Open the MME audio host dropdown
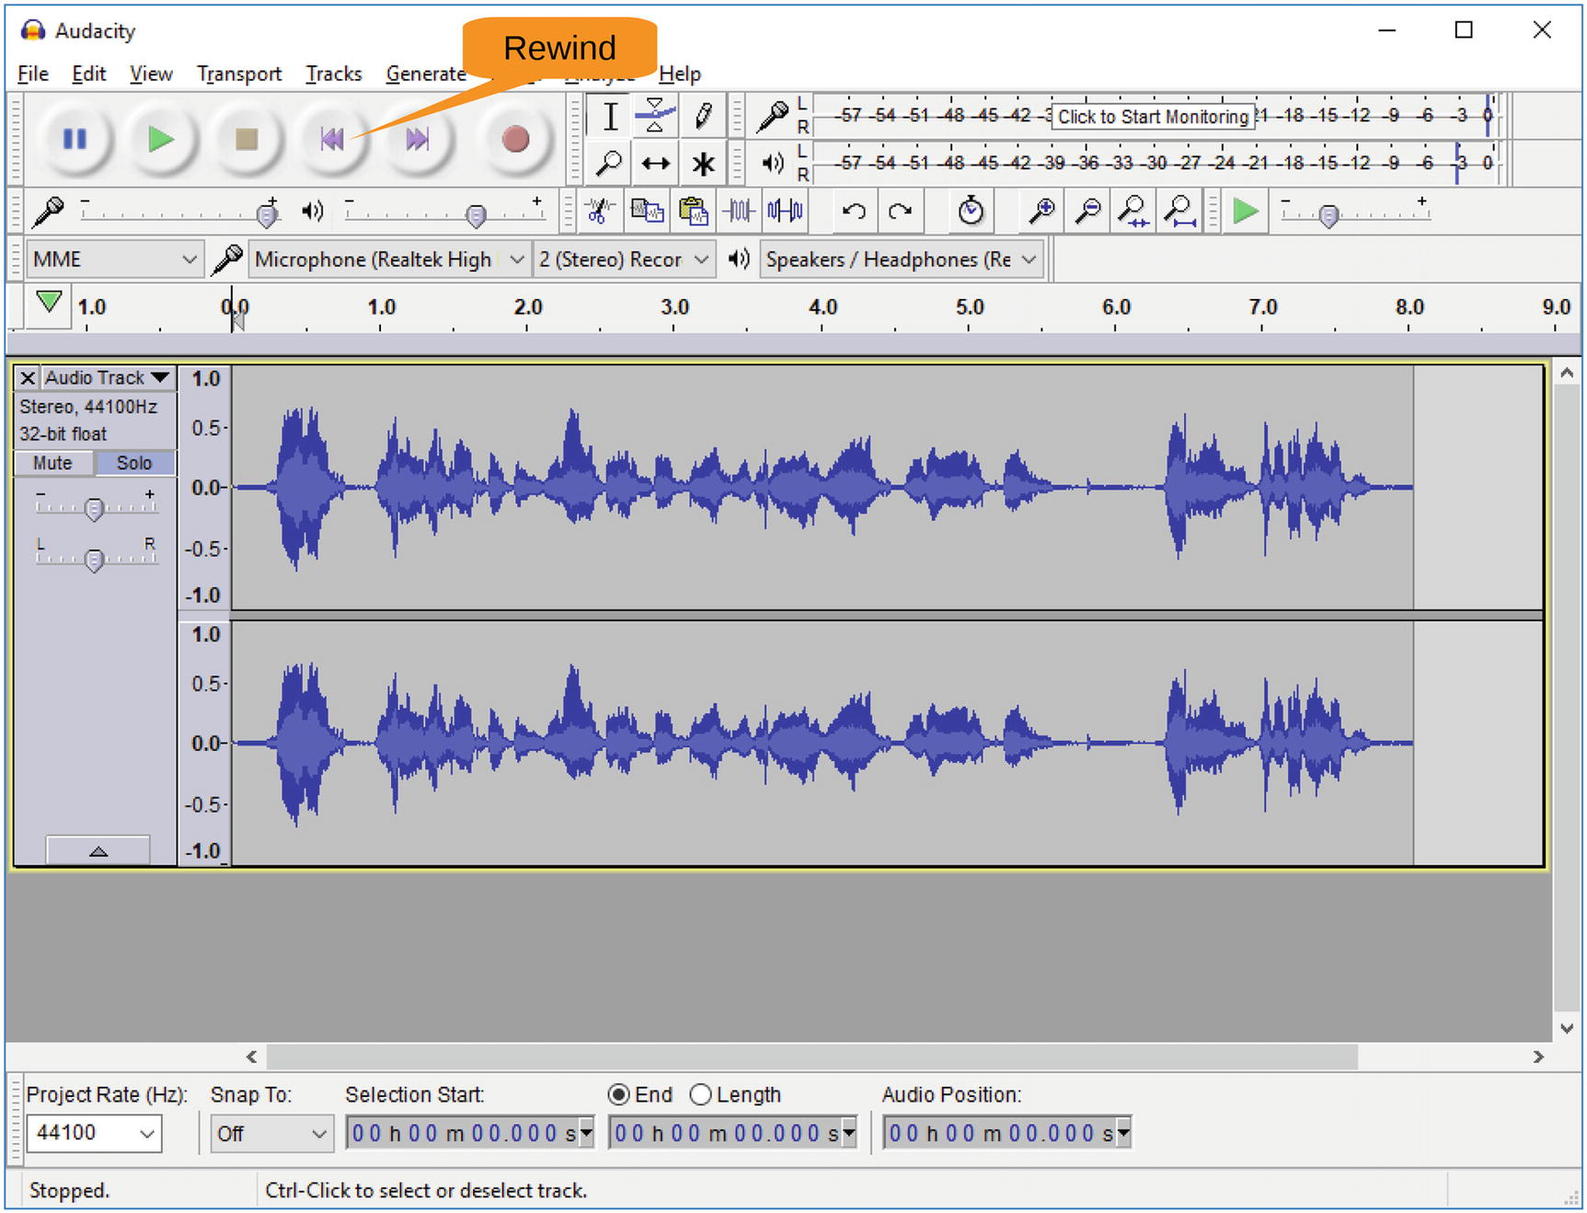The width and height of the screenshot is (1587, 1213). (114, 260)
